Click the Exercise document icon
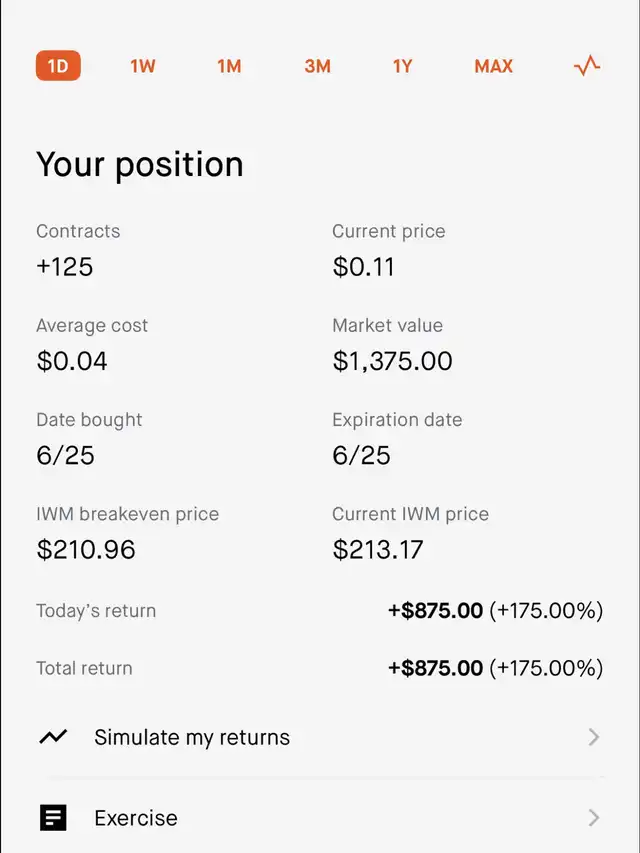The image size is (640, 853). point(53,818)
